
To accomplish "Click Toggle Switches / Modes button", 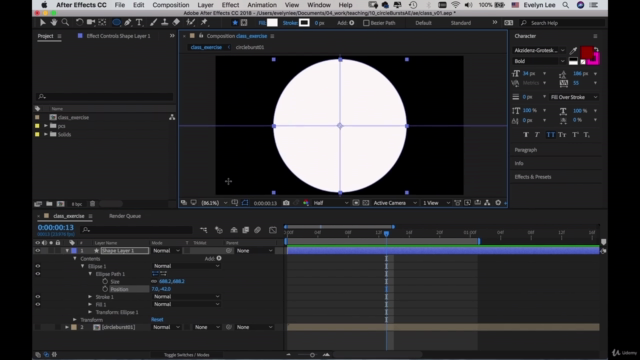I will pos(187,355).
